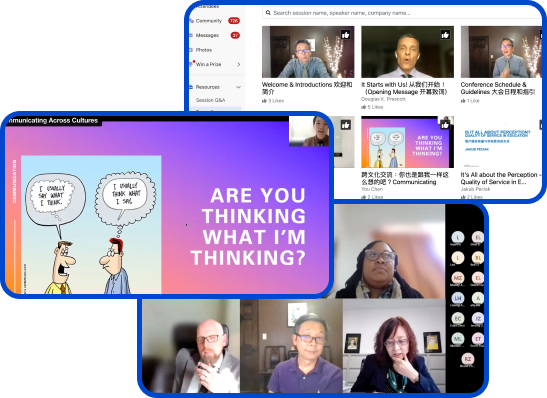Viewport: 547px width, 398px height.
Task: Open the Photos sidebar item
Action: click(204, 50)
